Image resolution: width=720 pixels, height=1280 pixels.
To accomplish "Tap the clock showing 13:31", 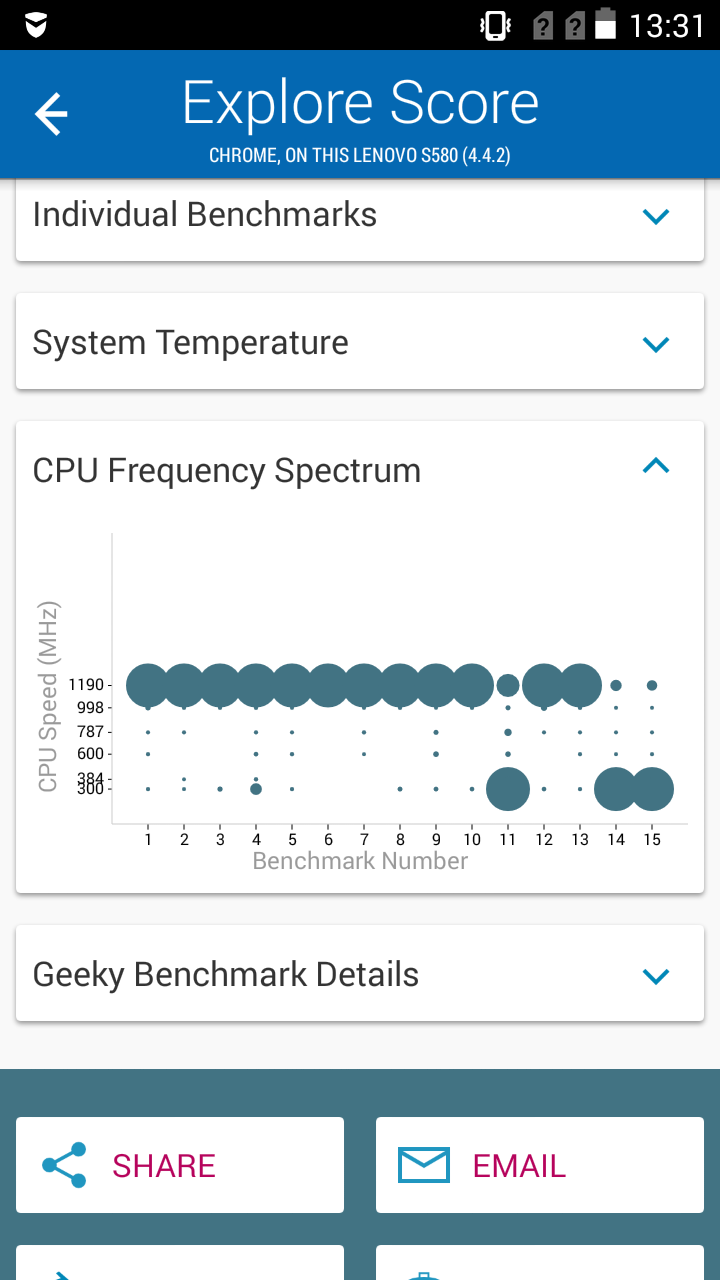I will click(x=667, y=25).
